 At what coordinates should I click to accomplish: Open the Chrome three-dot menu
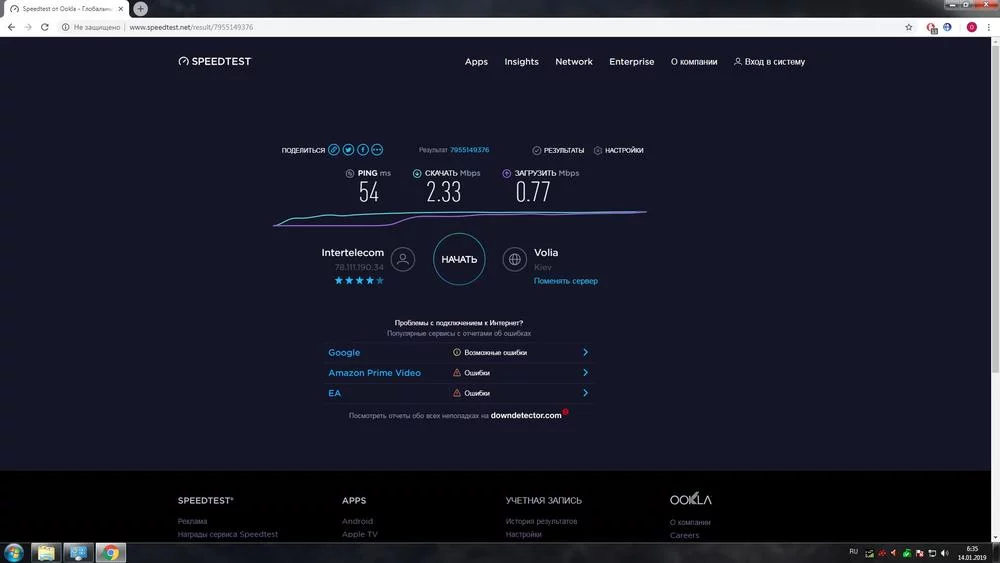coord(989,27)
